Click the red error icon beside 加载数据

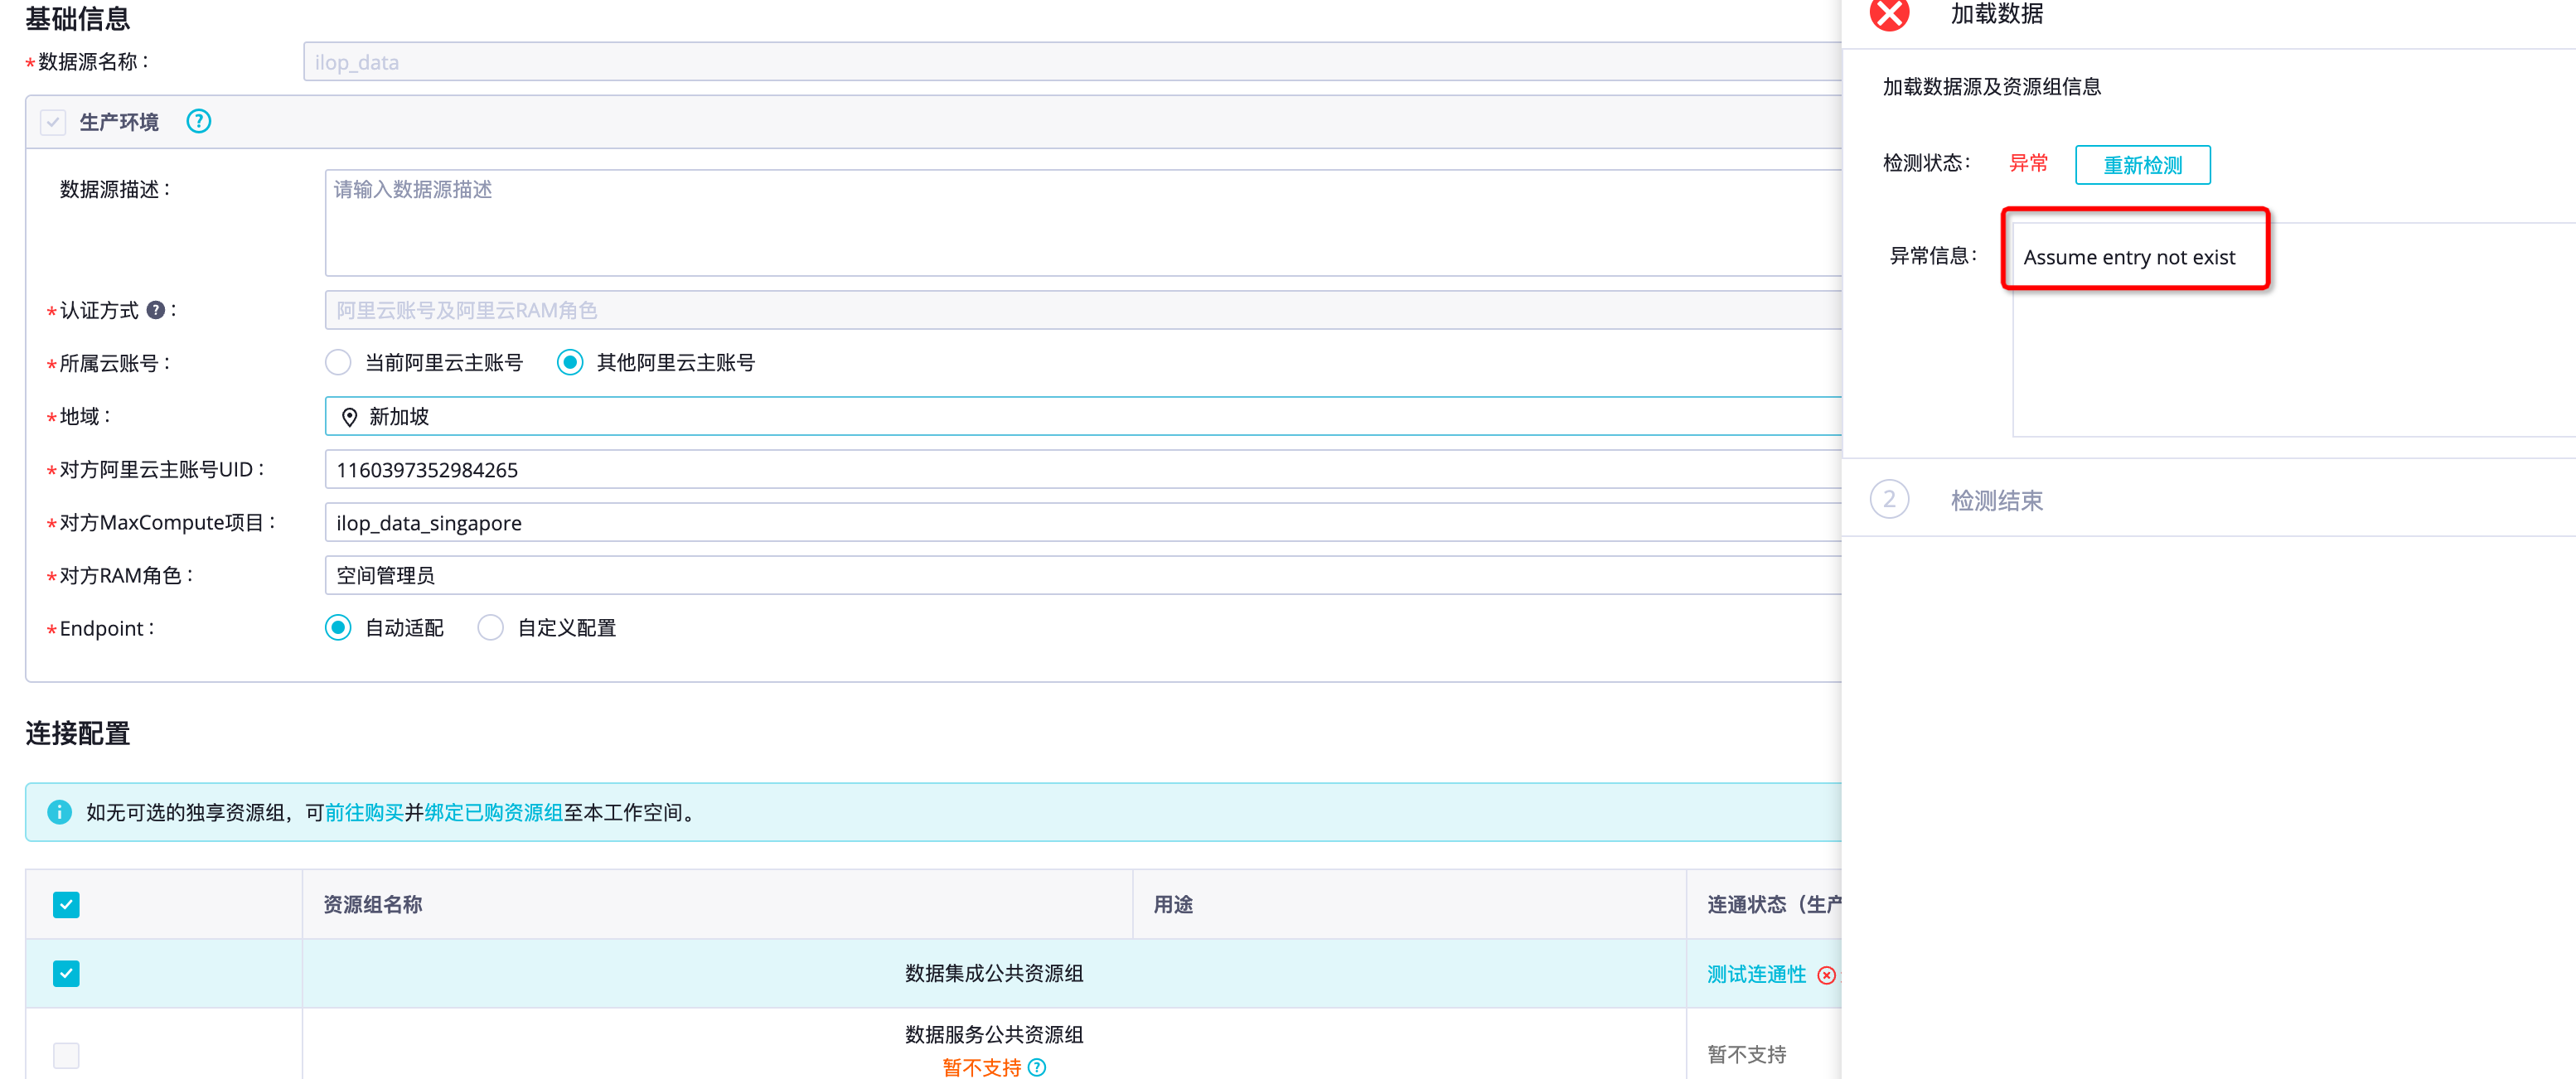pyautogui.click(x=1889, y=14)
